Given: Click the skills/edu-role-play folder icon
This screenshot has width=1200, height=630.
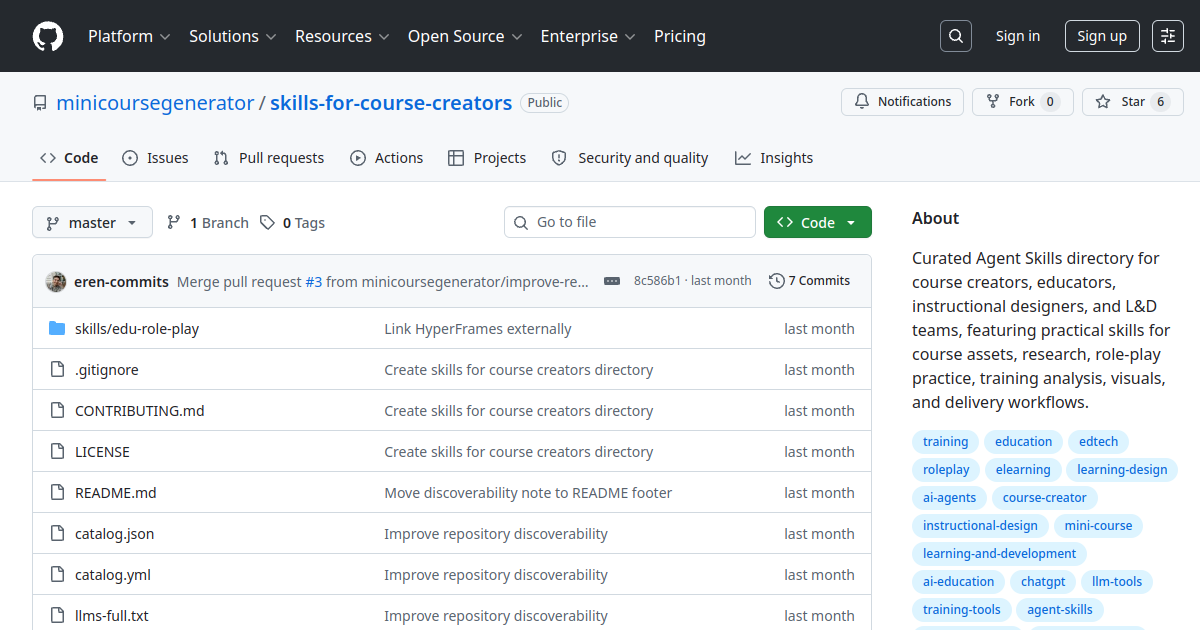Looking at the screenshot, I should click(x=57, y=329).
